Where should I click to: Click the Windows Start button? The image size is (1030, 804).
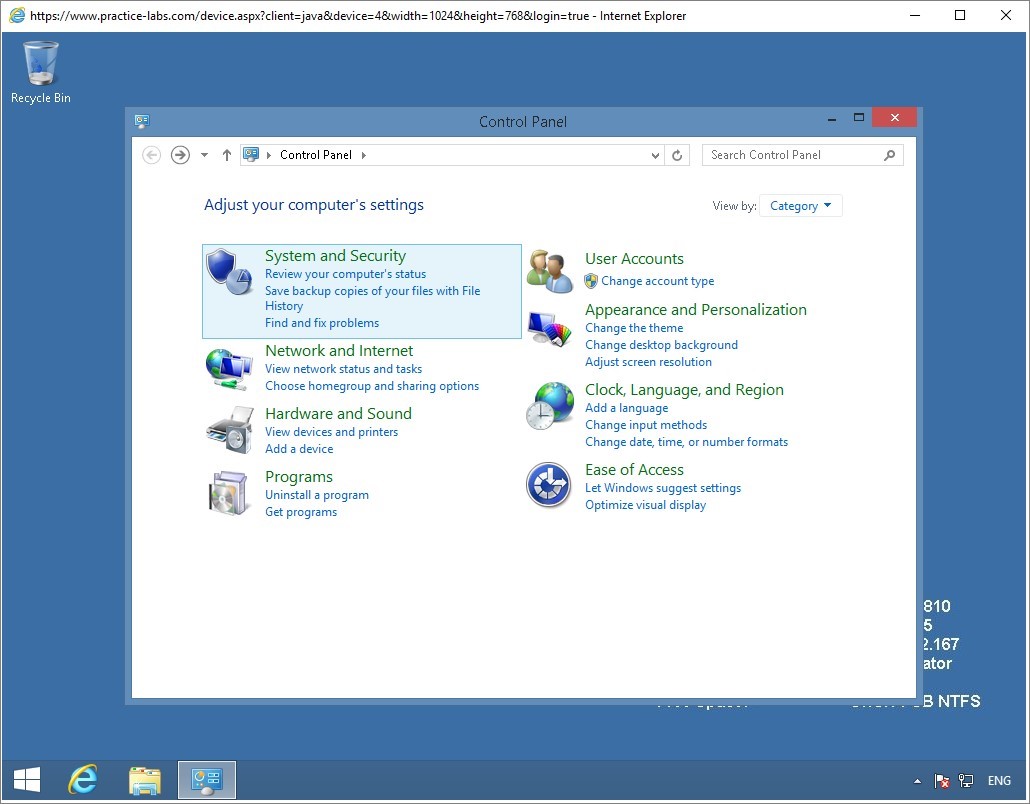pyautogui.click(x=27, y=780)
